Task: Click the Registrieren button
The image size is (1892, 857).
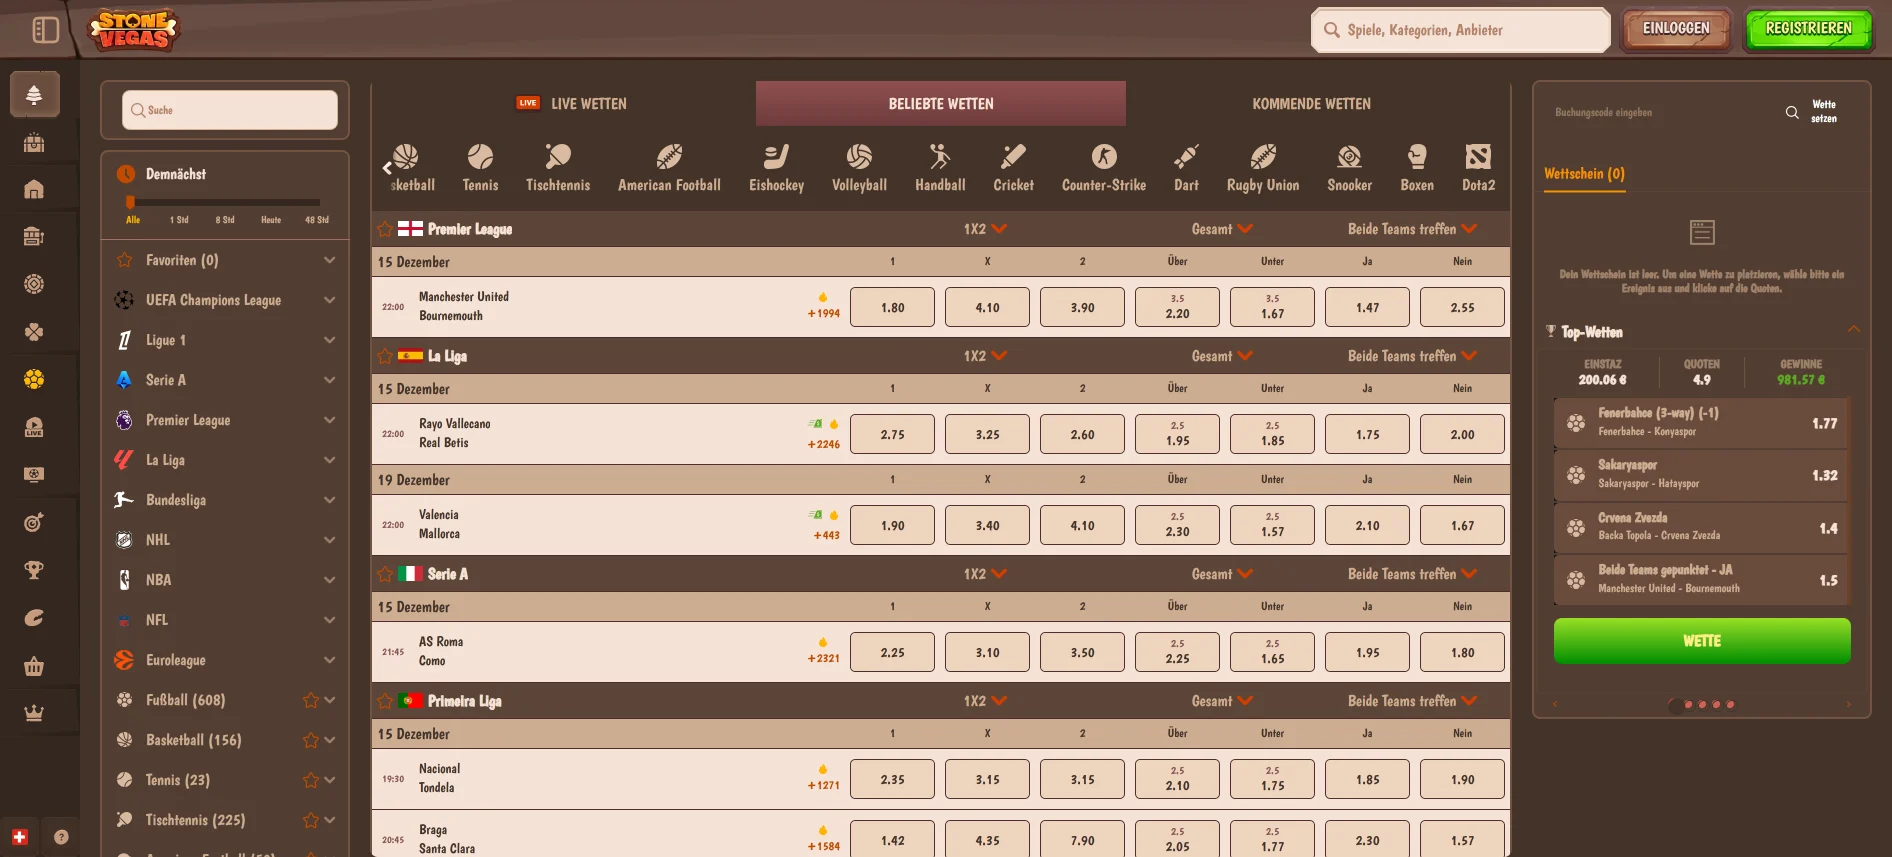Action: (x=1808, y=29)
